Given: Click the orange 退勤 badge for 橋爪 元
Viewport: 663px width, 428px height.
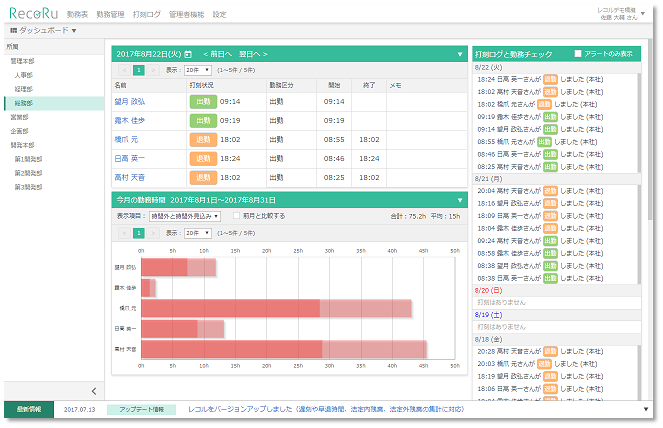Looking at the screenshot, I should pyautogui.click(x=202, y=139).
